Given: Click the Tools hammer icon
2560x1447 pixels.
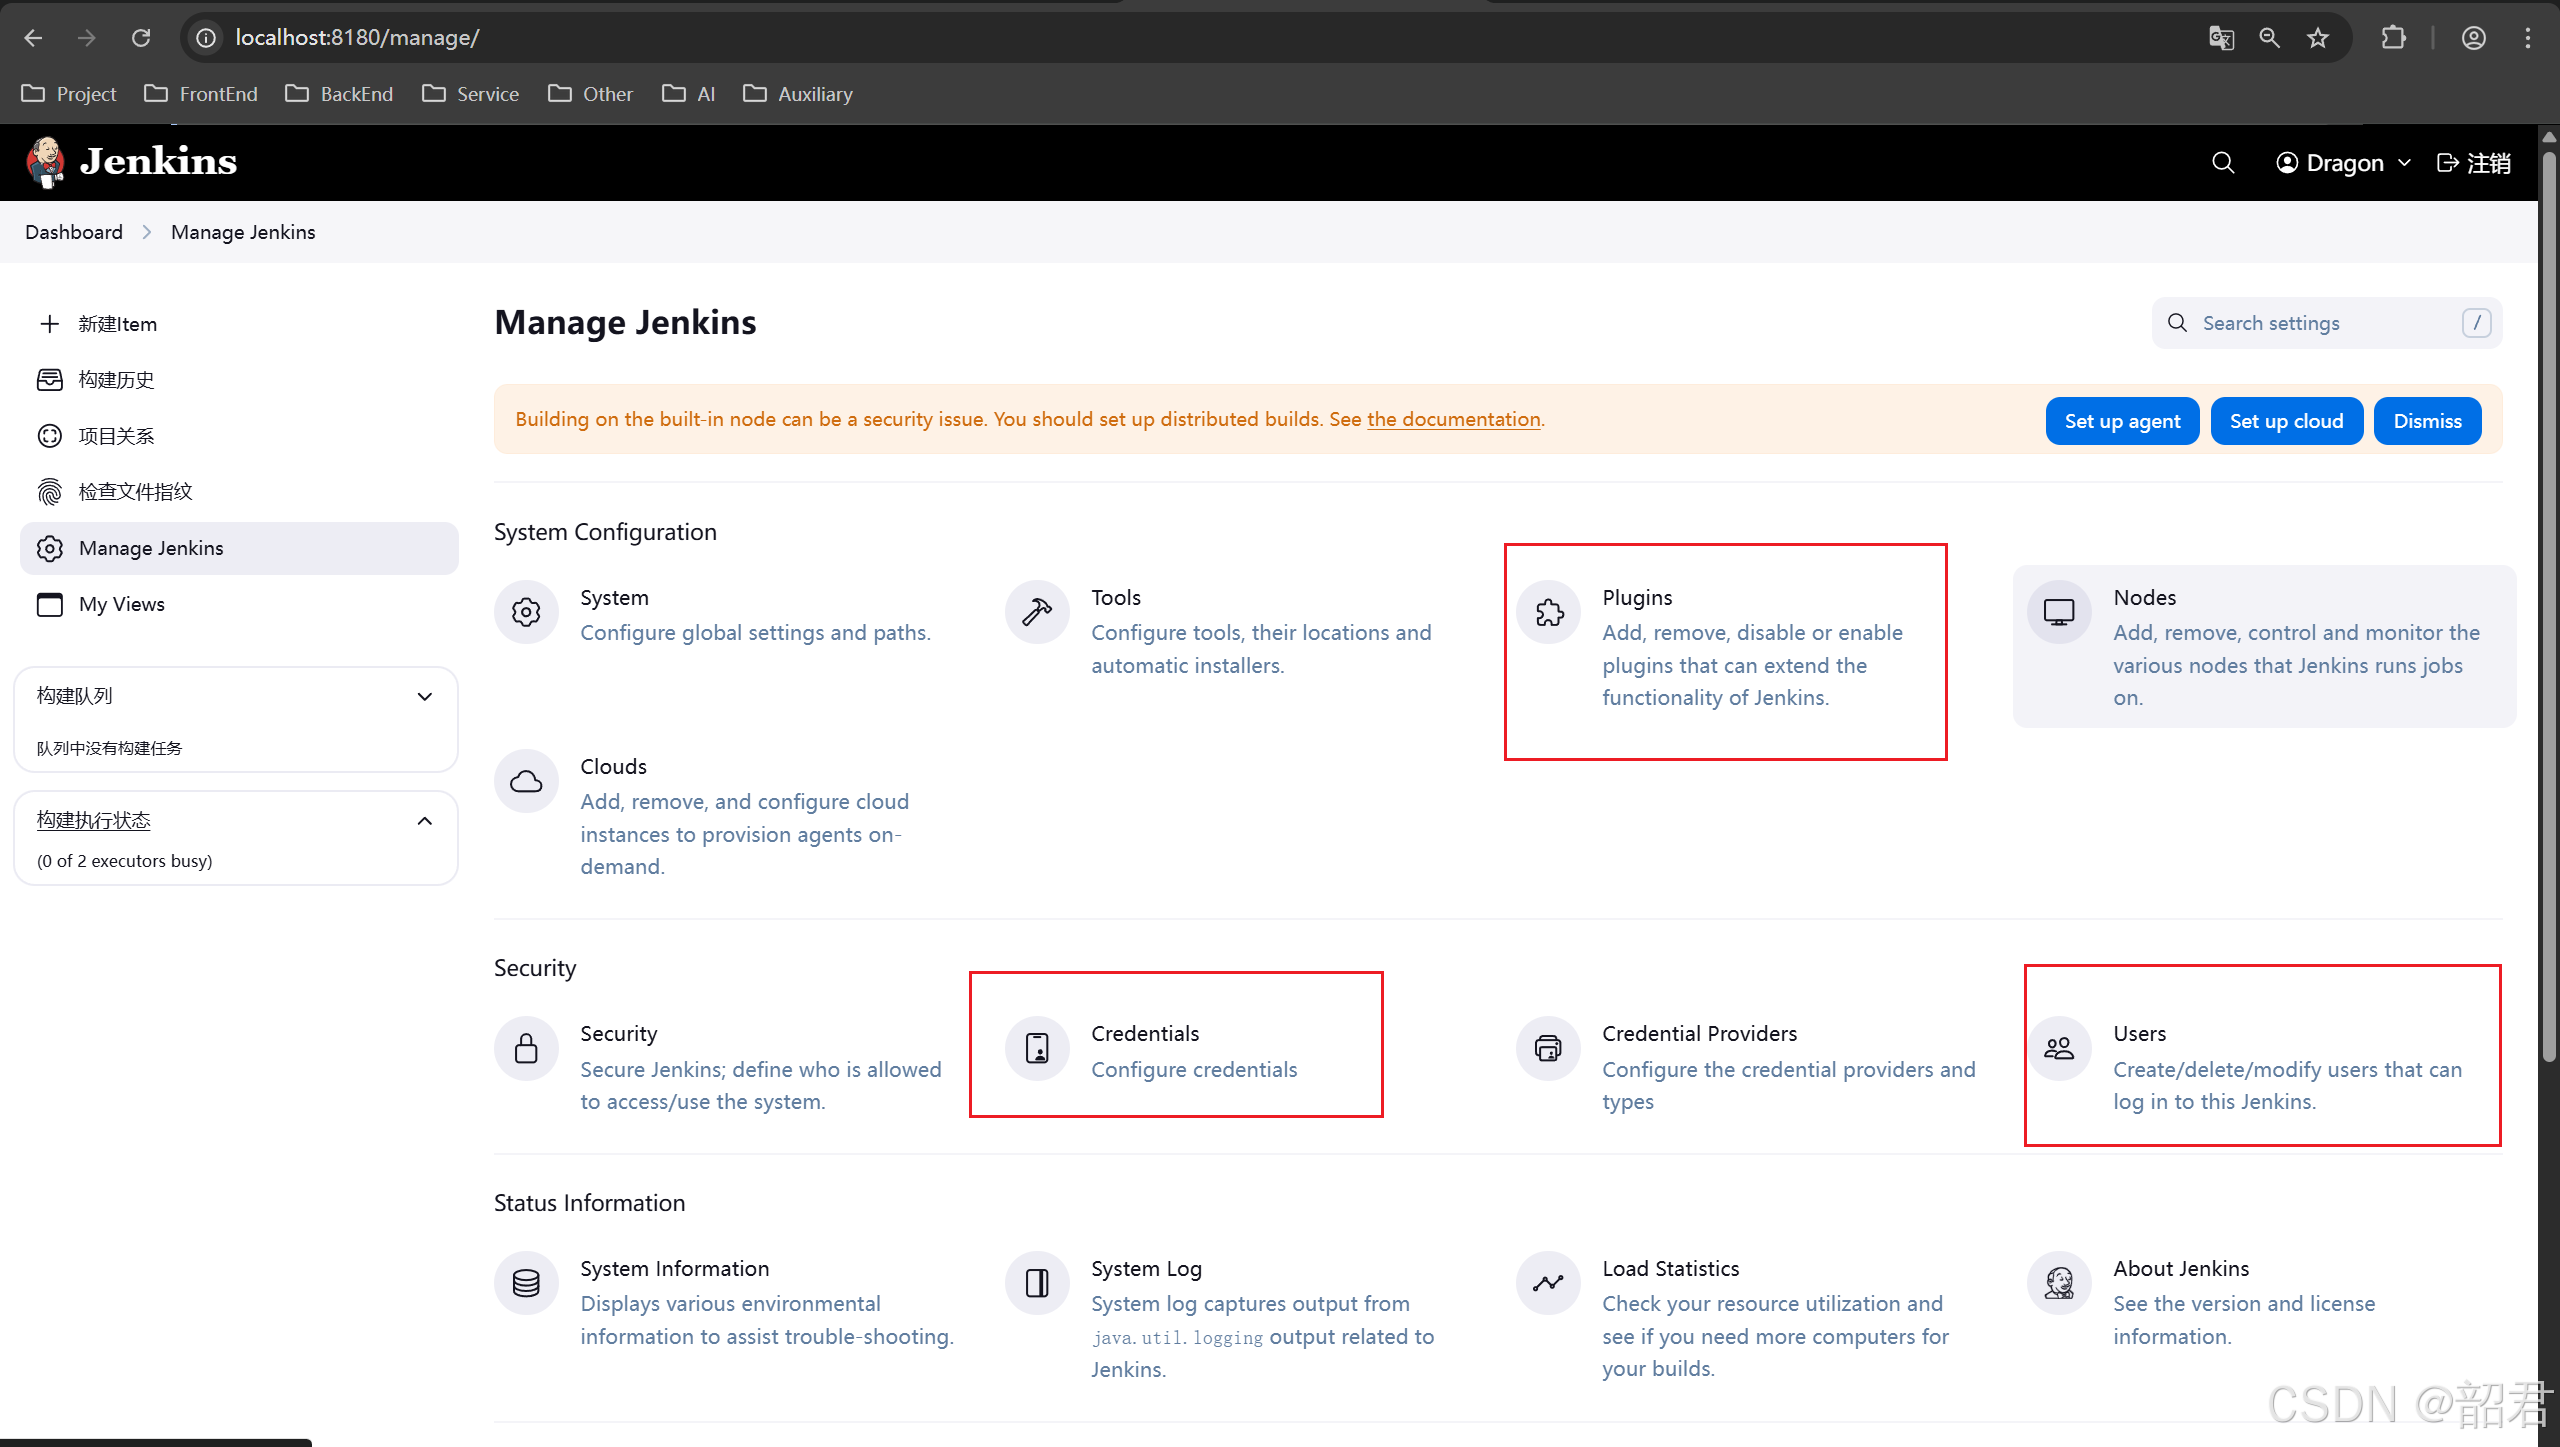Looking at the screenshot, I should (1037, 612).
